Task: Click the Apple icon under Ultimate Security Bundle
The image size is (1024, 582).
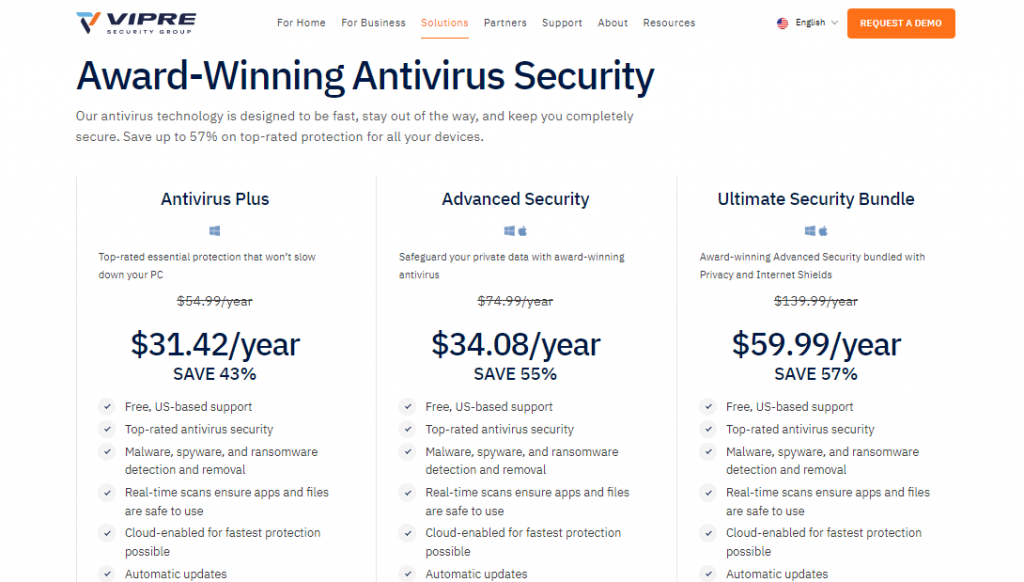Action: coord(822,231)
